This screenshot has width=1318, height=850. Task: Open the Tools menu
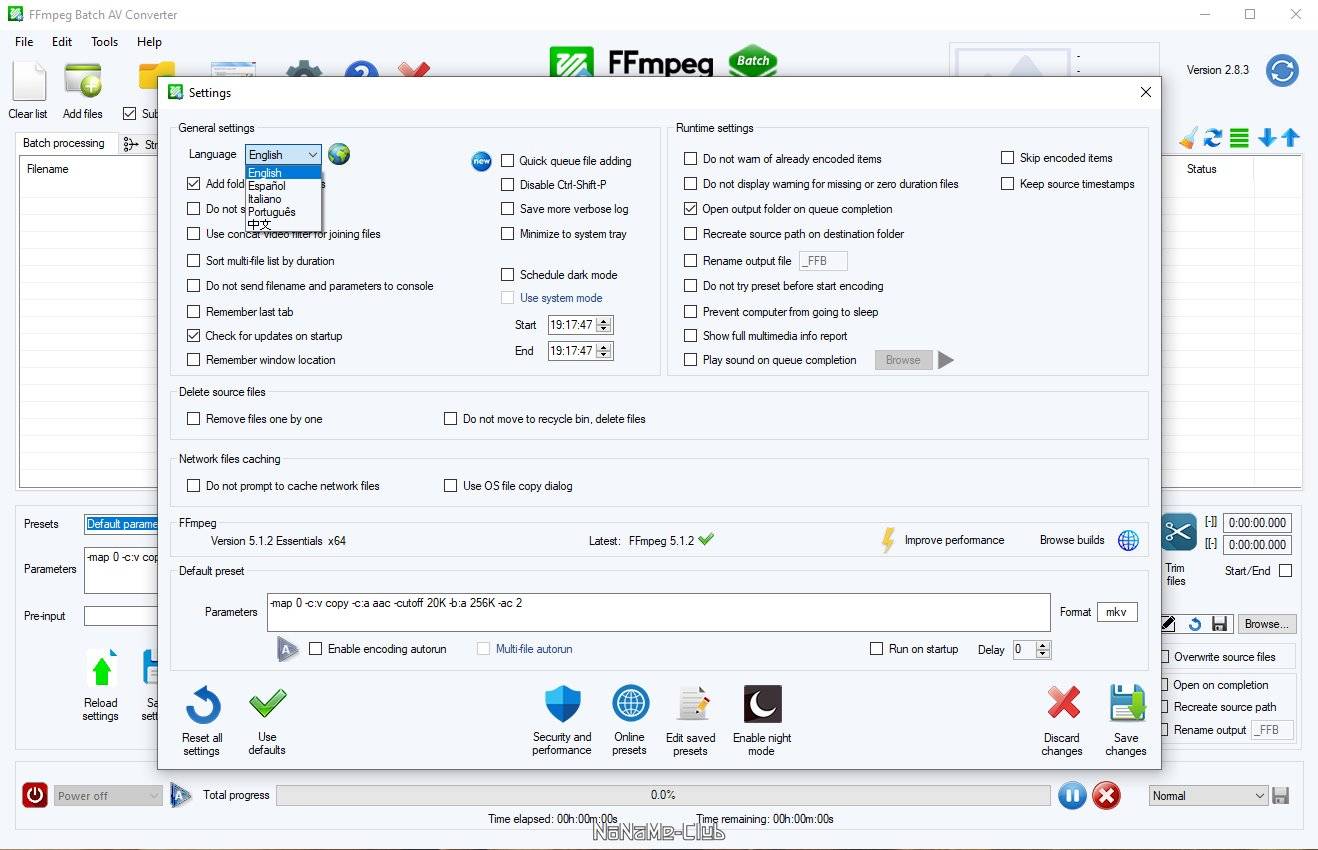pos(104,42)
